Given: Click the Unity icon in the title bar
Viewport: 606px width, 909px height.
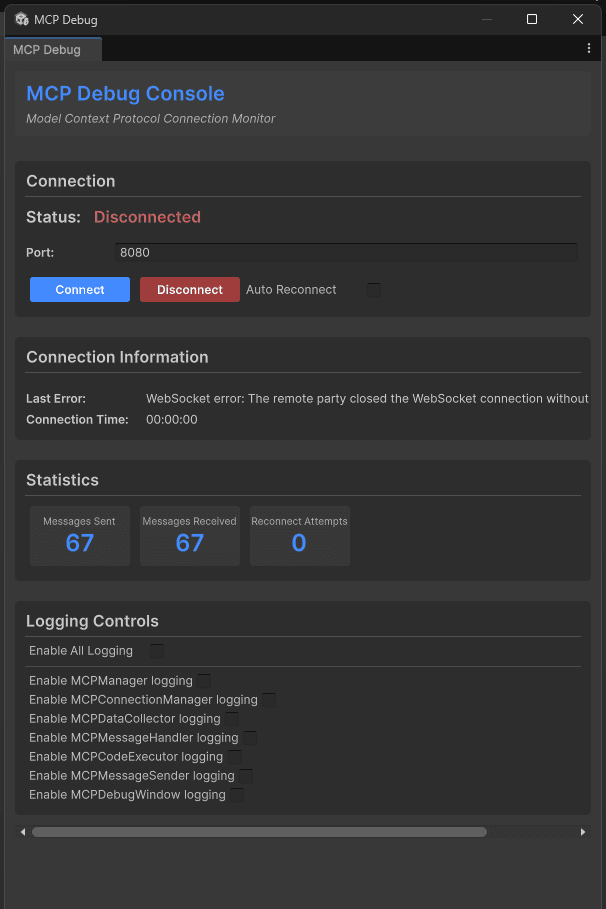Looking at the screenshot, I should click(22, 19).
